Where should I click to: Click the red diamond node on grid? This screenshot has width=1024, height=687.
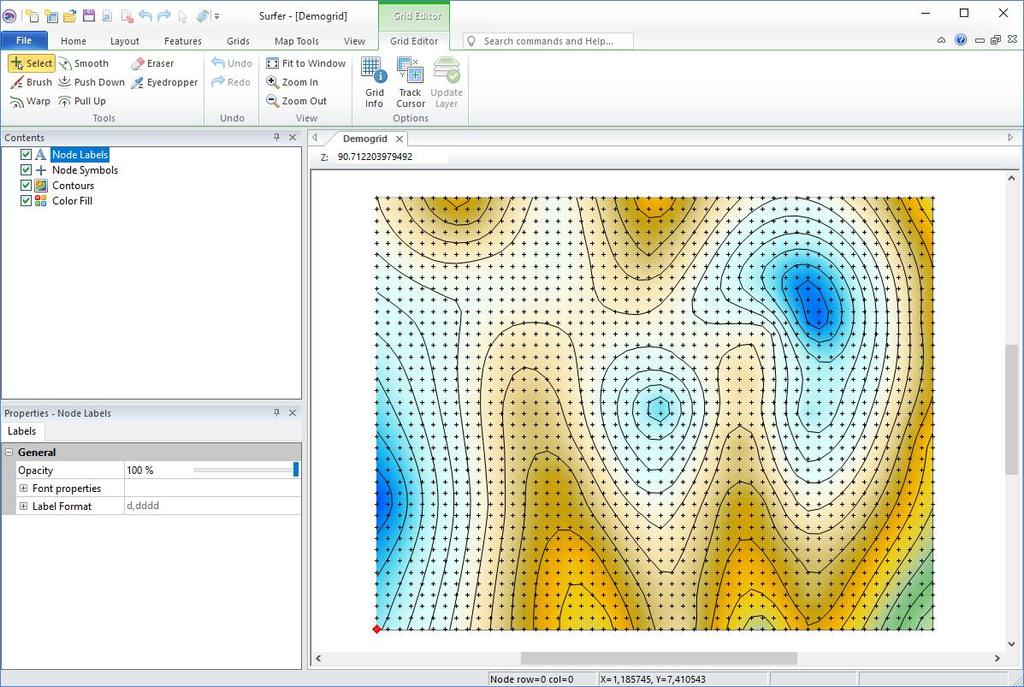click(376, 629)
